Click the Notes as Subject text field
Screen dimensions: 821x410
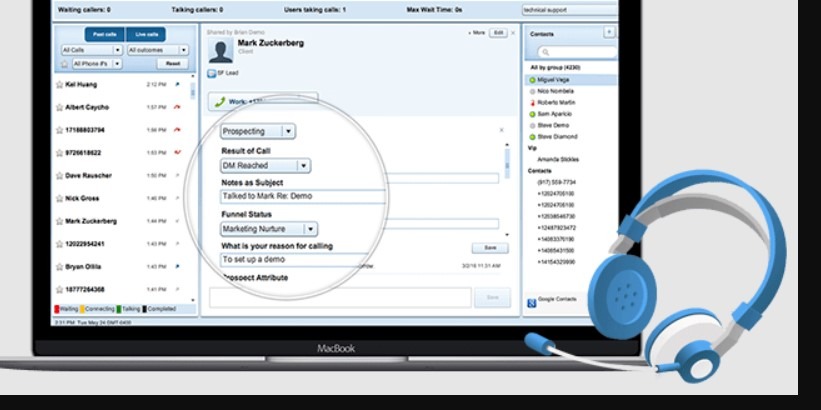(302, 197)
